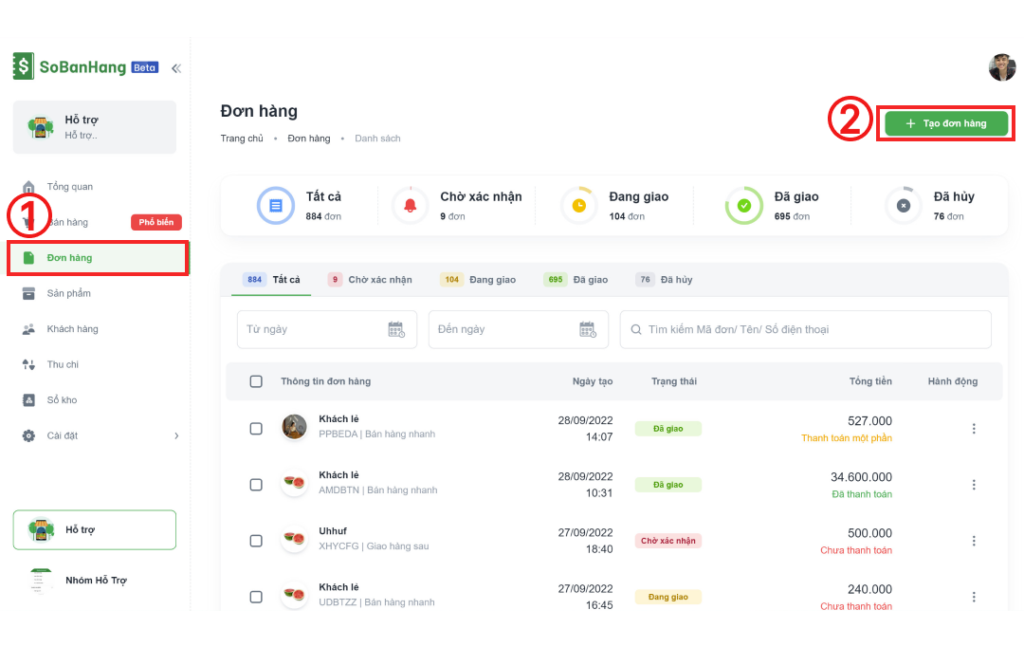Click the calendar icon in Đến ngày field
This screenshot has width=1024, height=647.
587,329
